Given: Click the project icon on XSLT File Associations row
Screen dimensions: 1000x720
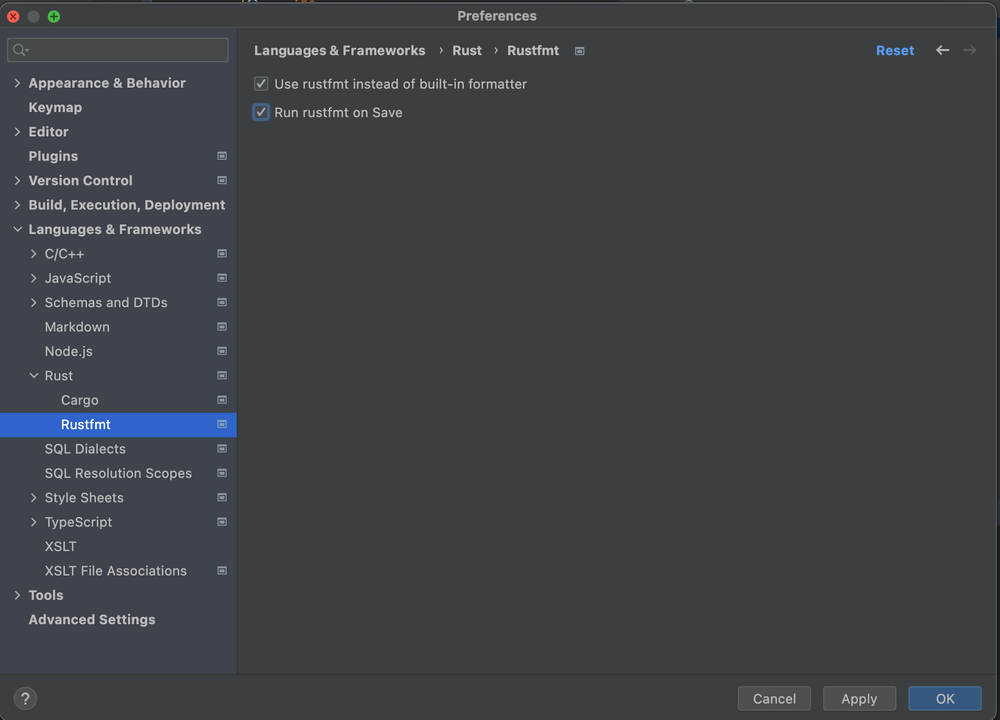Looking at the screenshot, I should tap(222, 571).
